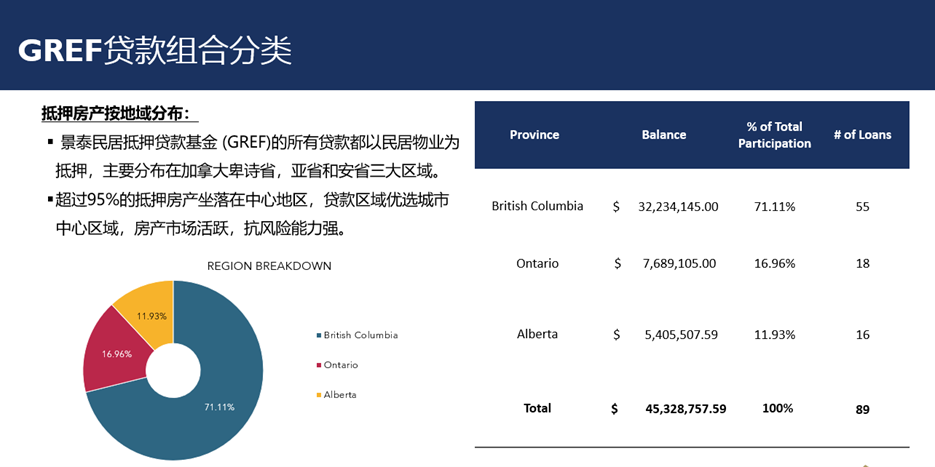This screenshot has width=935, height=467.
Task: Select the 5,405,507.59 balance value
Action: click(681, 335)
